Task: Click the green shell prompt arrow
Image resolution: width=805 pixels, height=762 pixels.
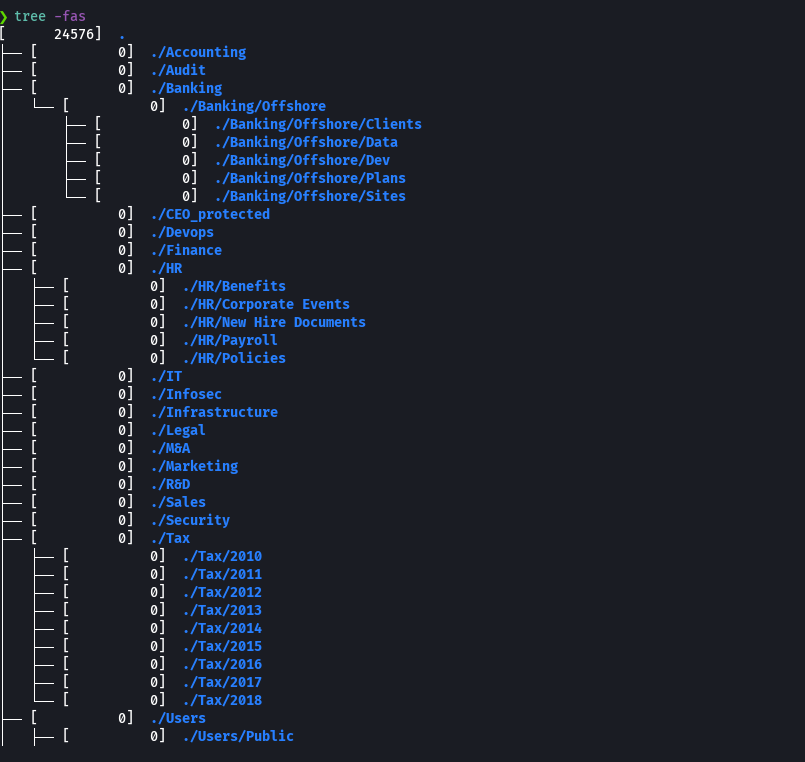Action: (x=4, y=17)
